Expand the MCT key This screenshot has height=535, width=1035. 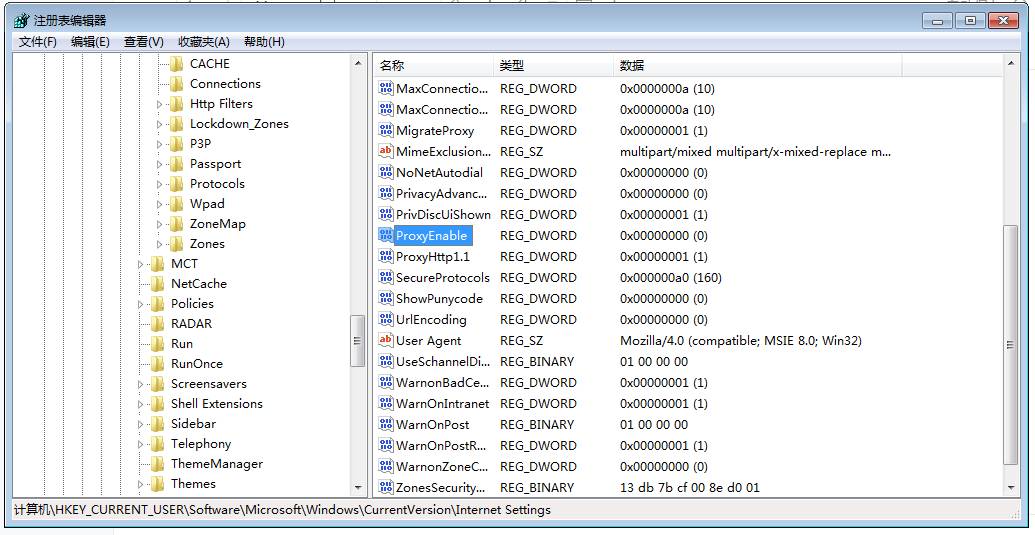tap(141, 264)
